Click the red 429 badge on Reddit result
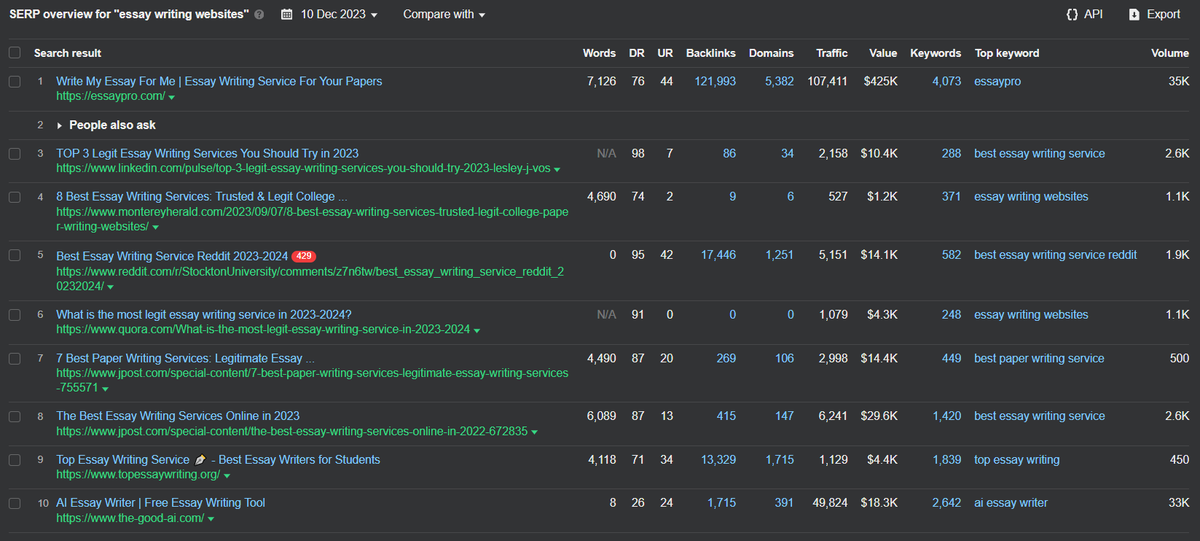 304,256
